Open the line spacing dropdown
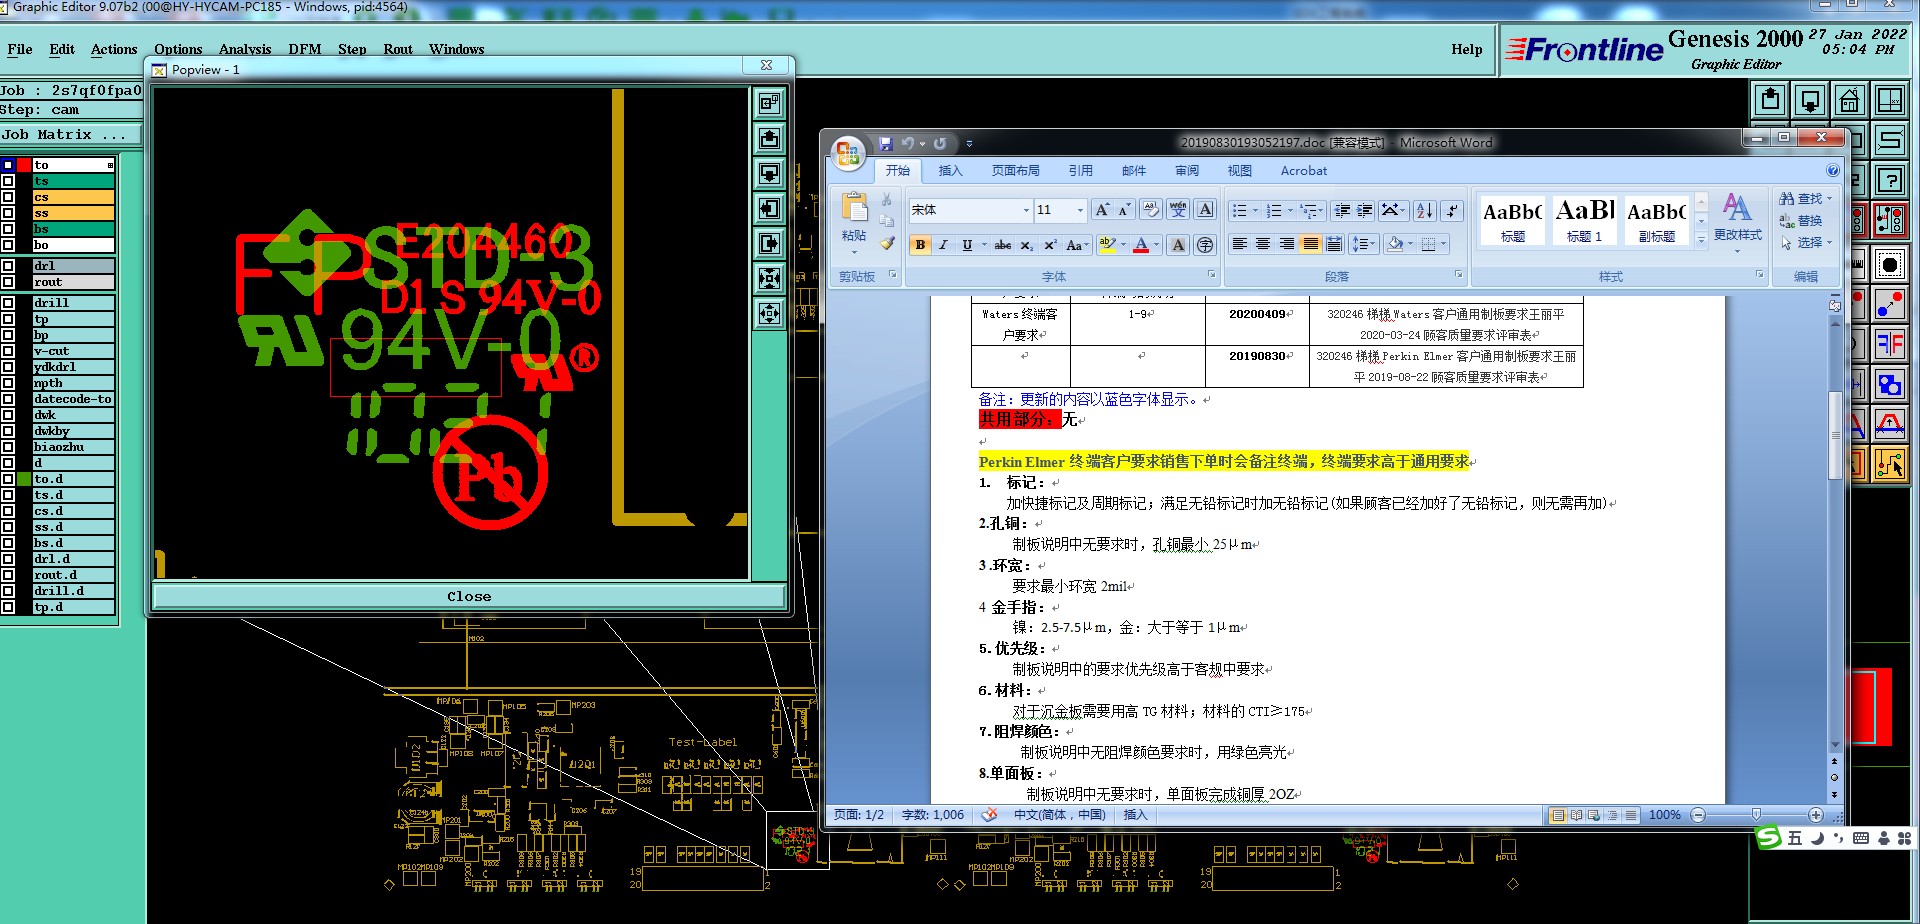Image resolution: width=1920 pixels, height=924 pixels. (1363, 244)
